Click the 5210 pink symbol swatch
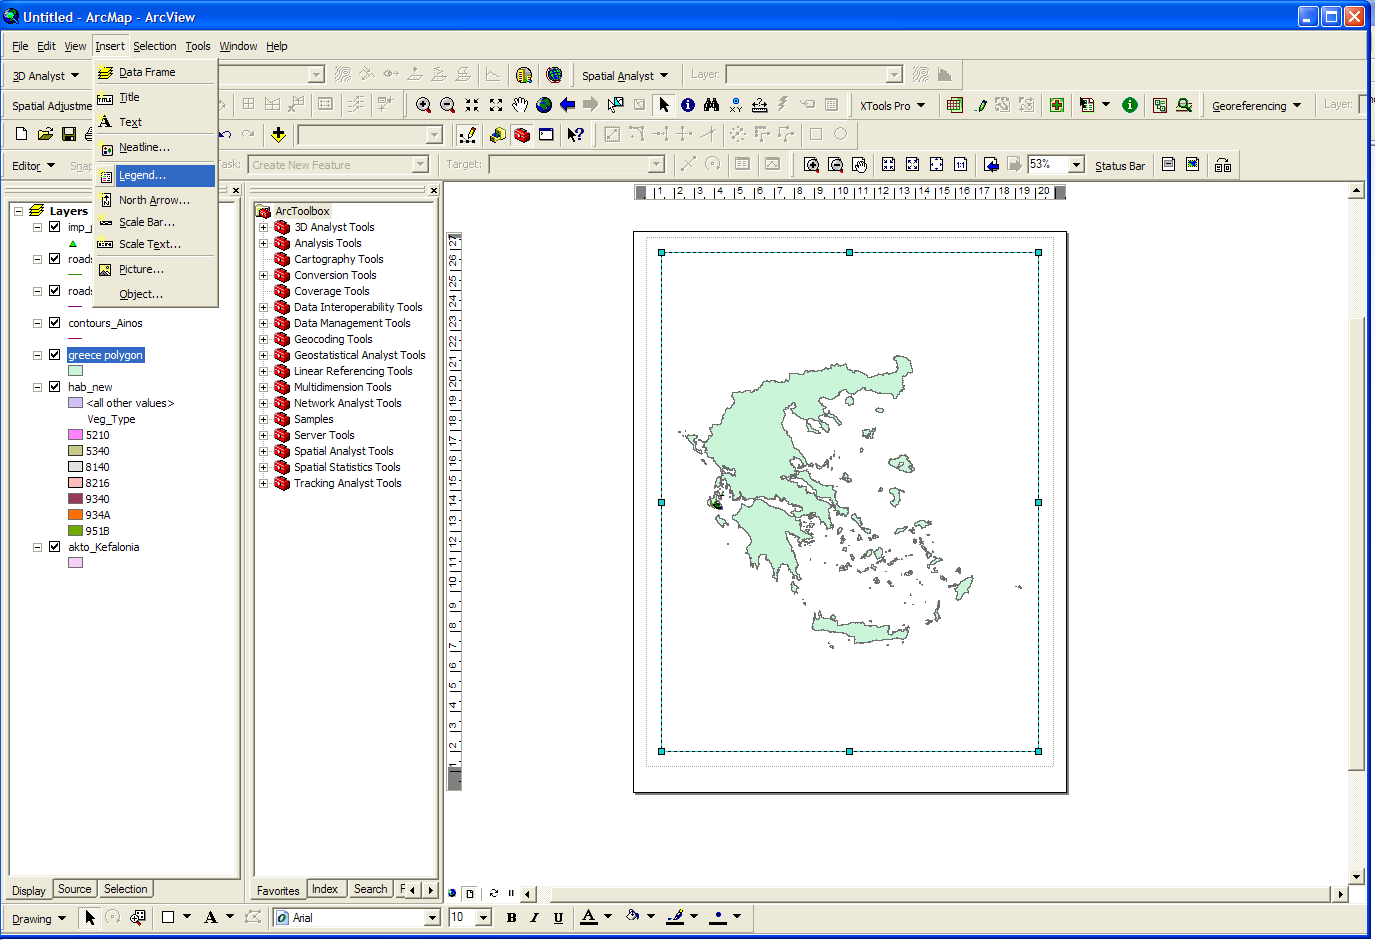 75,435
